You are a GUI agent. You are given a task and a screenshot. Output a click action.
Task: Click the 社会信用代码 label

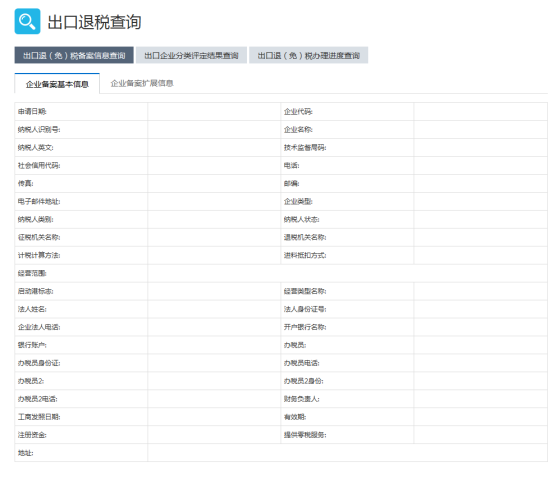(39, 166)
